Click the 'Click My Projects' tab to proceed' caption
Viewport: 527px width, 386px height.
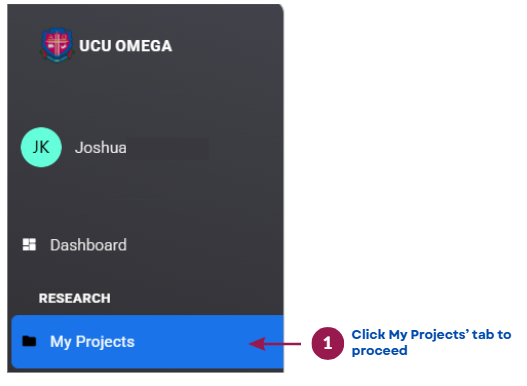431,343
